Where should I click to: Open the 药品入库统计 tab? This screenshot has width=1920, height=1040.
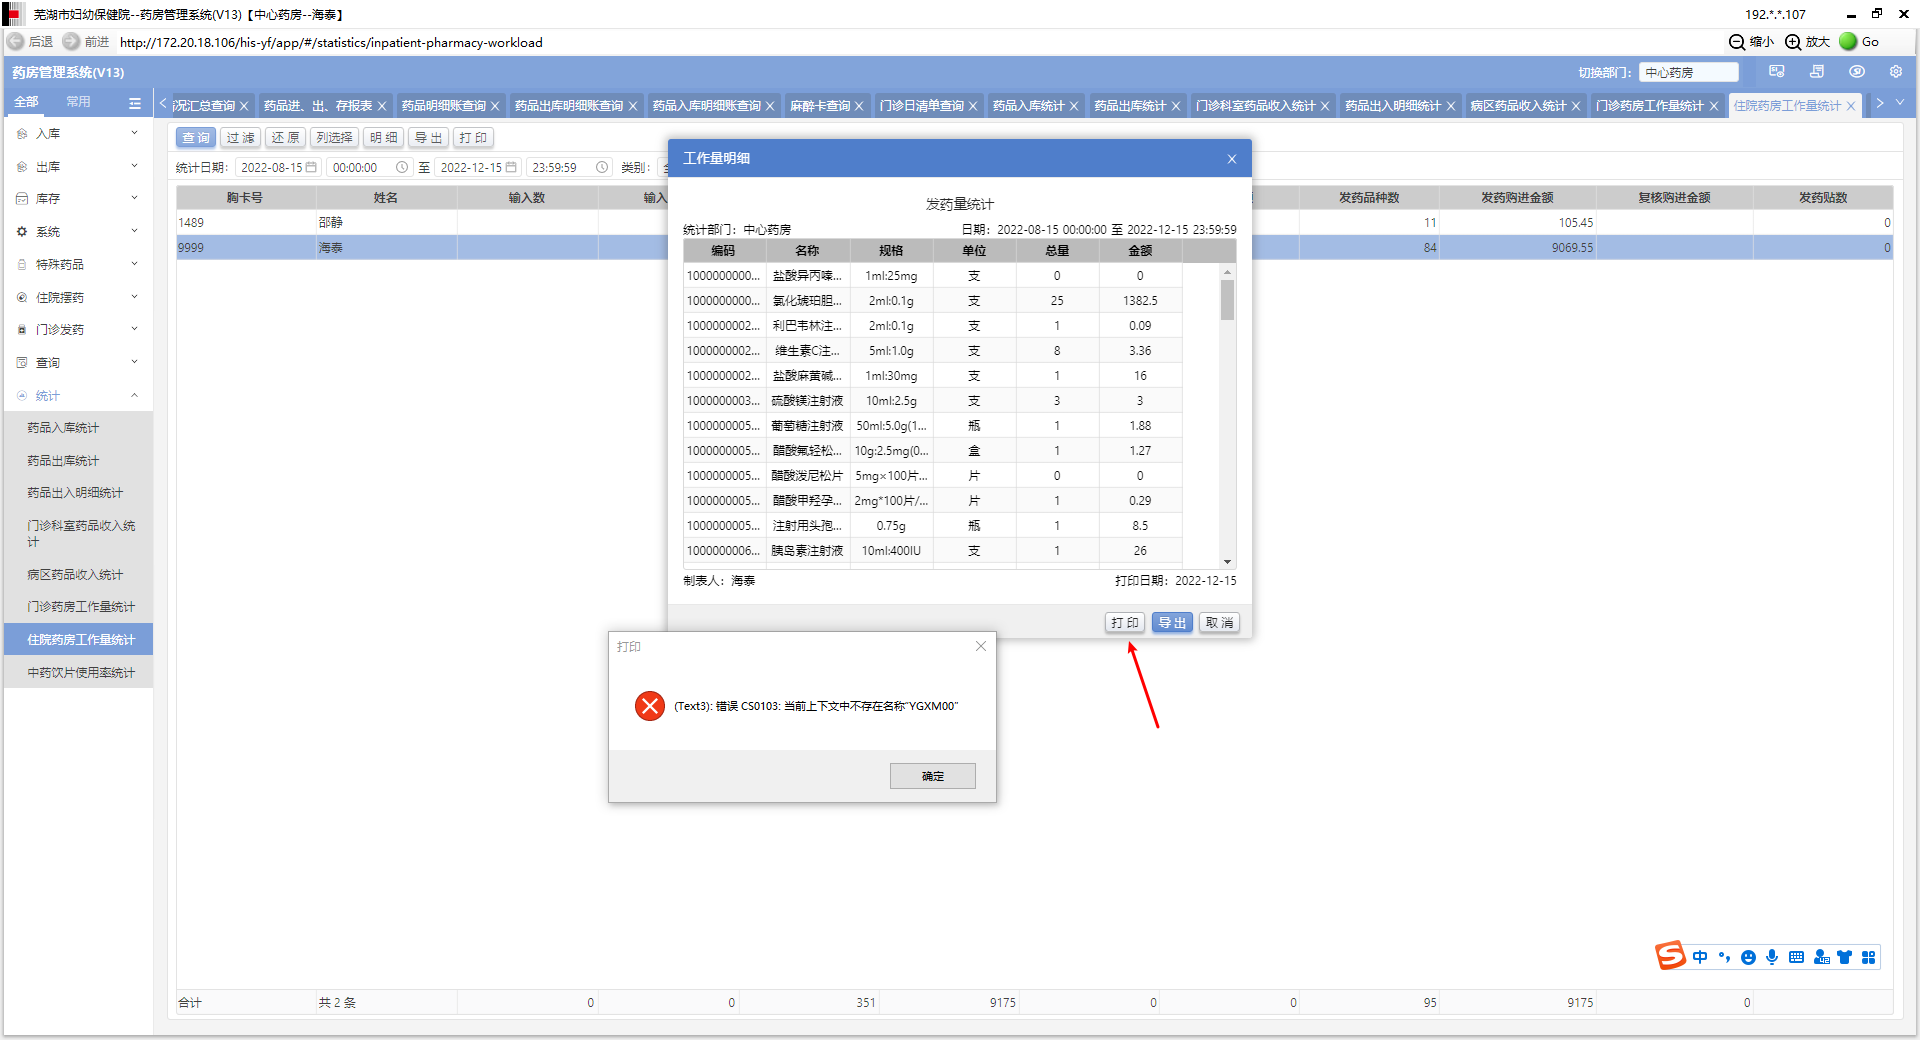[x=1028, y=106]
